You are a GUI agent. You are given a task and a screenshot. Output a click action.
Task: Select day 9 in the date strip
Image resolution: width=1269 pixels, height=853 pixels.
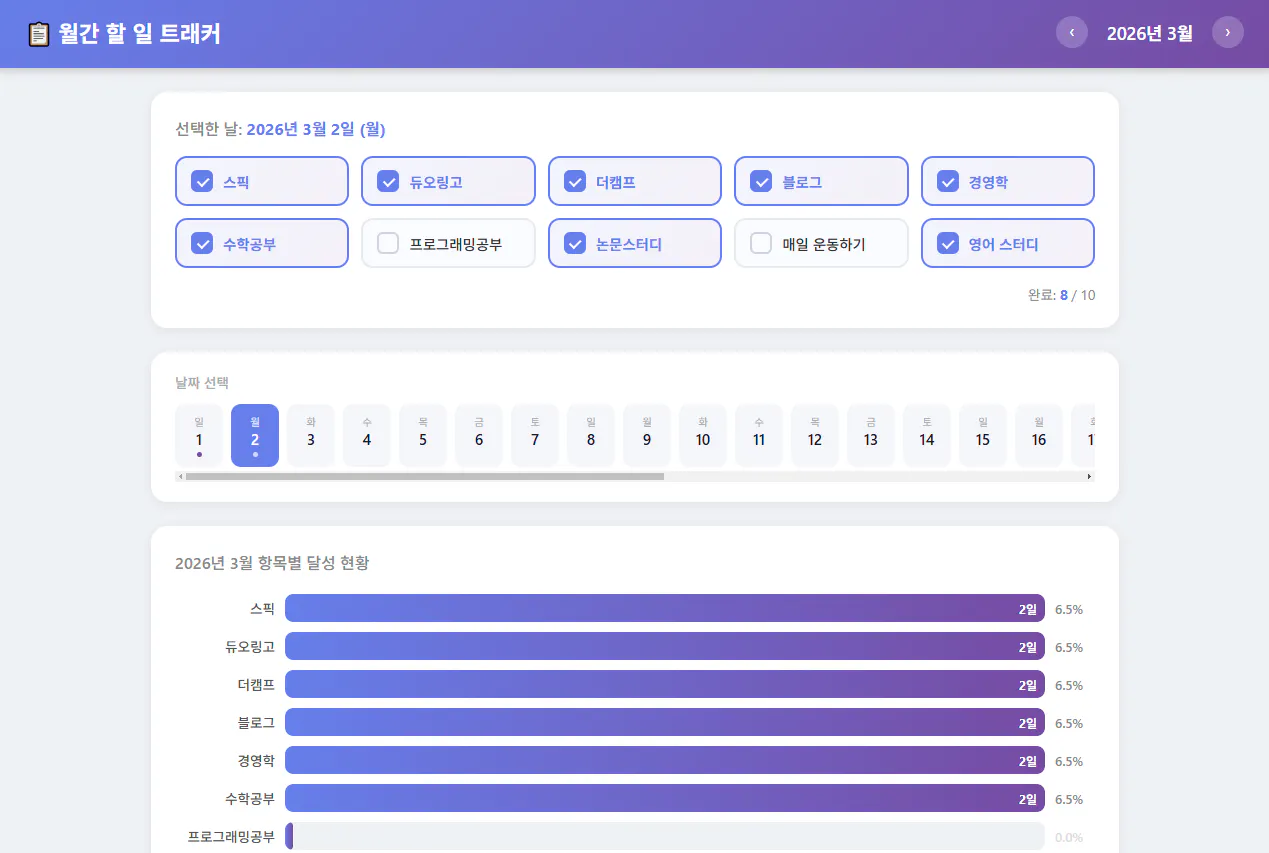tap(647, 436)
